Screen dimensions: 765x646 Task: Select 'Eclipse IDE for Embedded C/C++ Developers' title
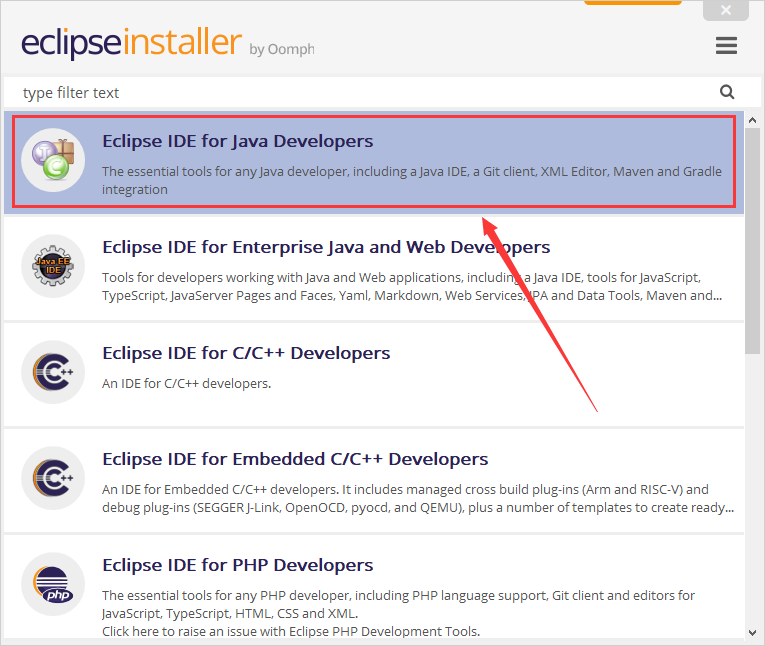click(295, 460)
